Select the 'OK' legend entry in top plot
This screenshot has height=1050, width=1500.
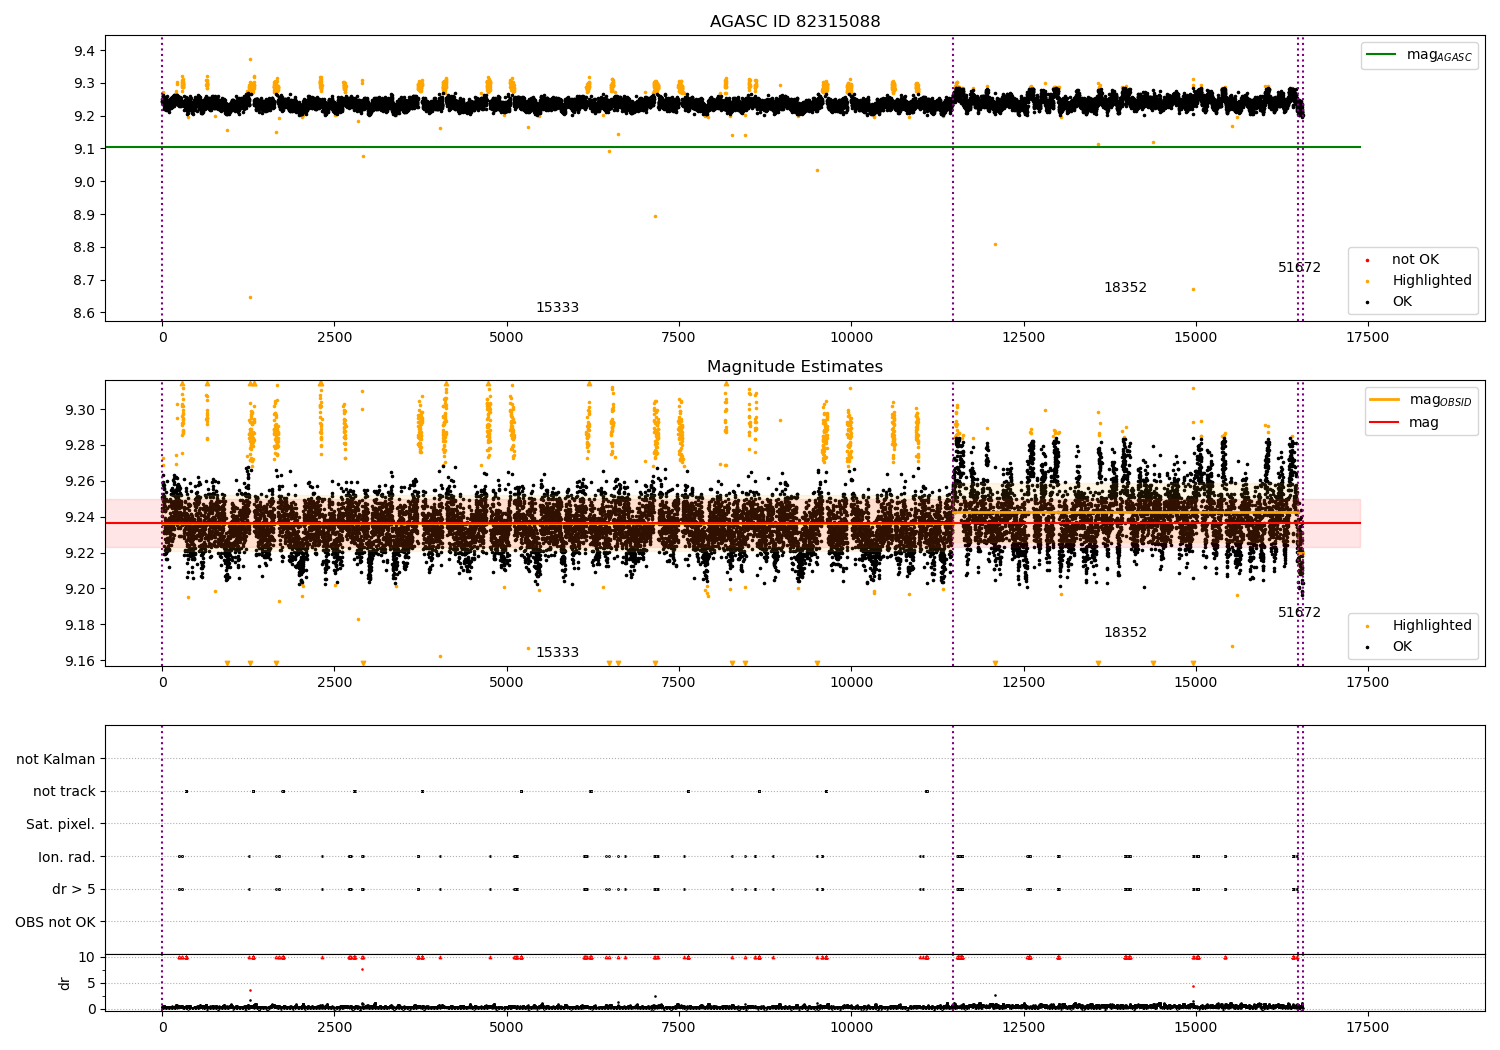coord(1402,302)
